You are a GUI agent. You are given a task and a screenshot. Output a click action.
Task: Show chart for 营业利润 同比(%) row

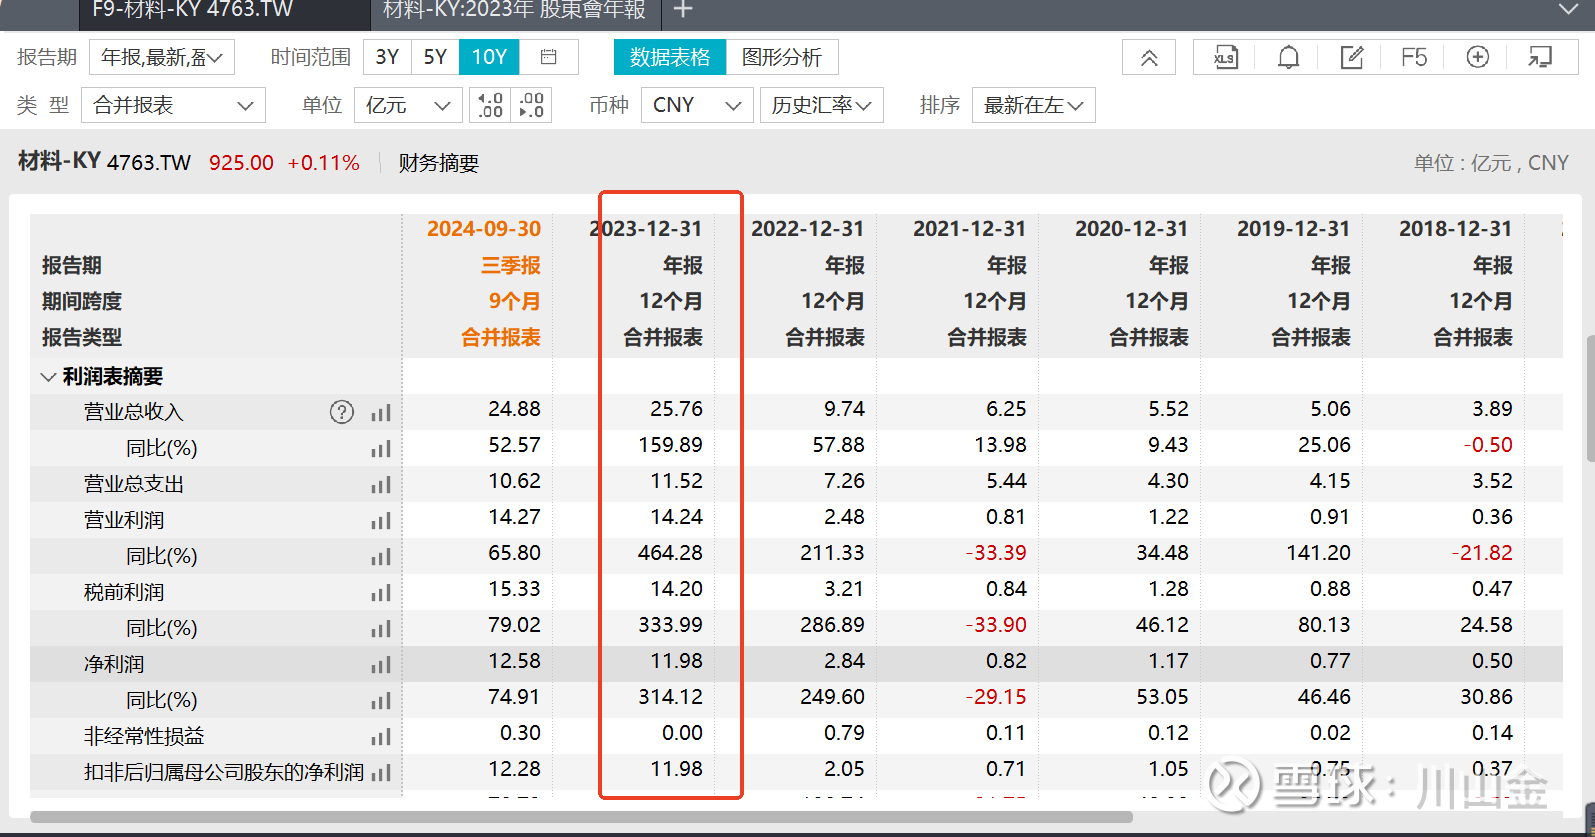(381, 557)
